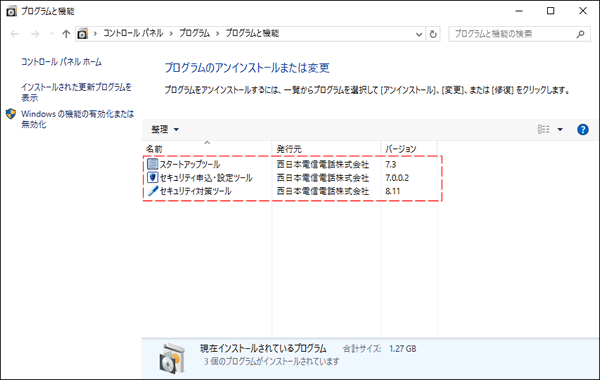Screen dimensions: 600x380
Task: Click the control panel icon in address bar
Action: (x=82, y=34)
